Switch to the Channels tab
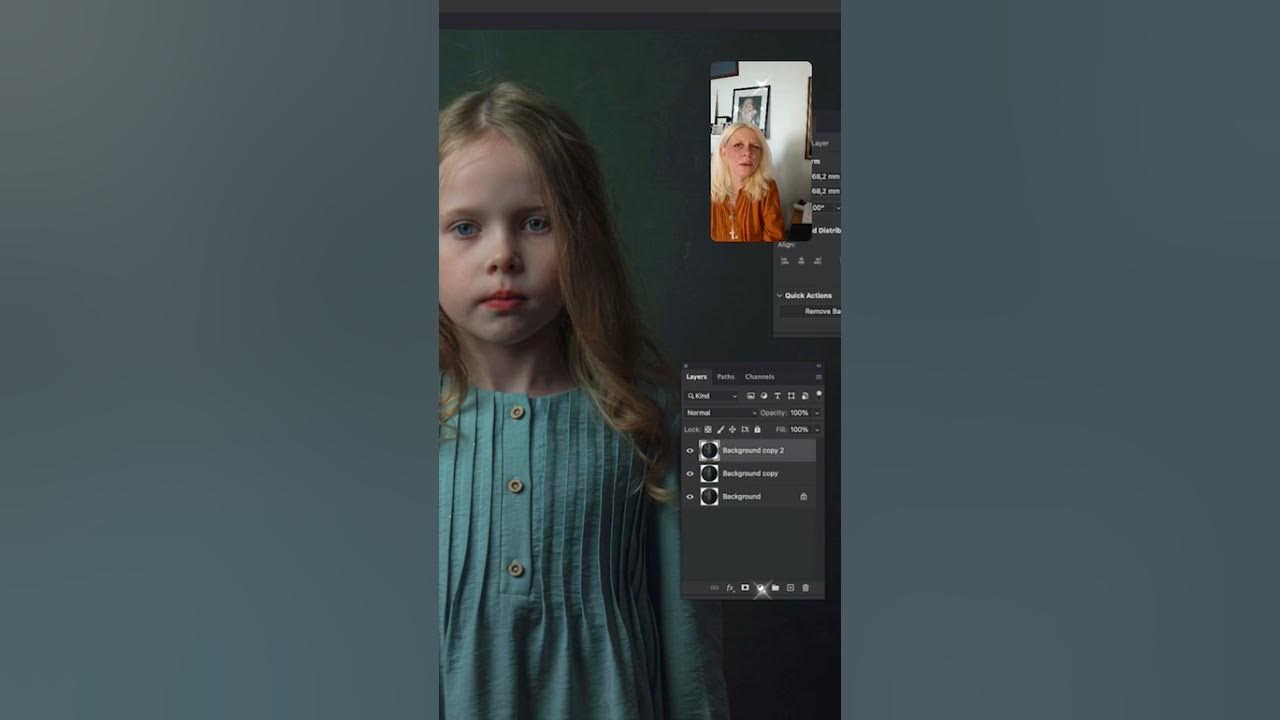1280x720 pixels. click(760, 377)
